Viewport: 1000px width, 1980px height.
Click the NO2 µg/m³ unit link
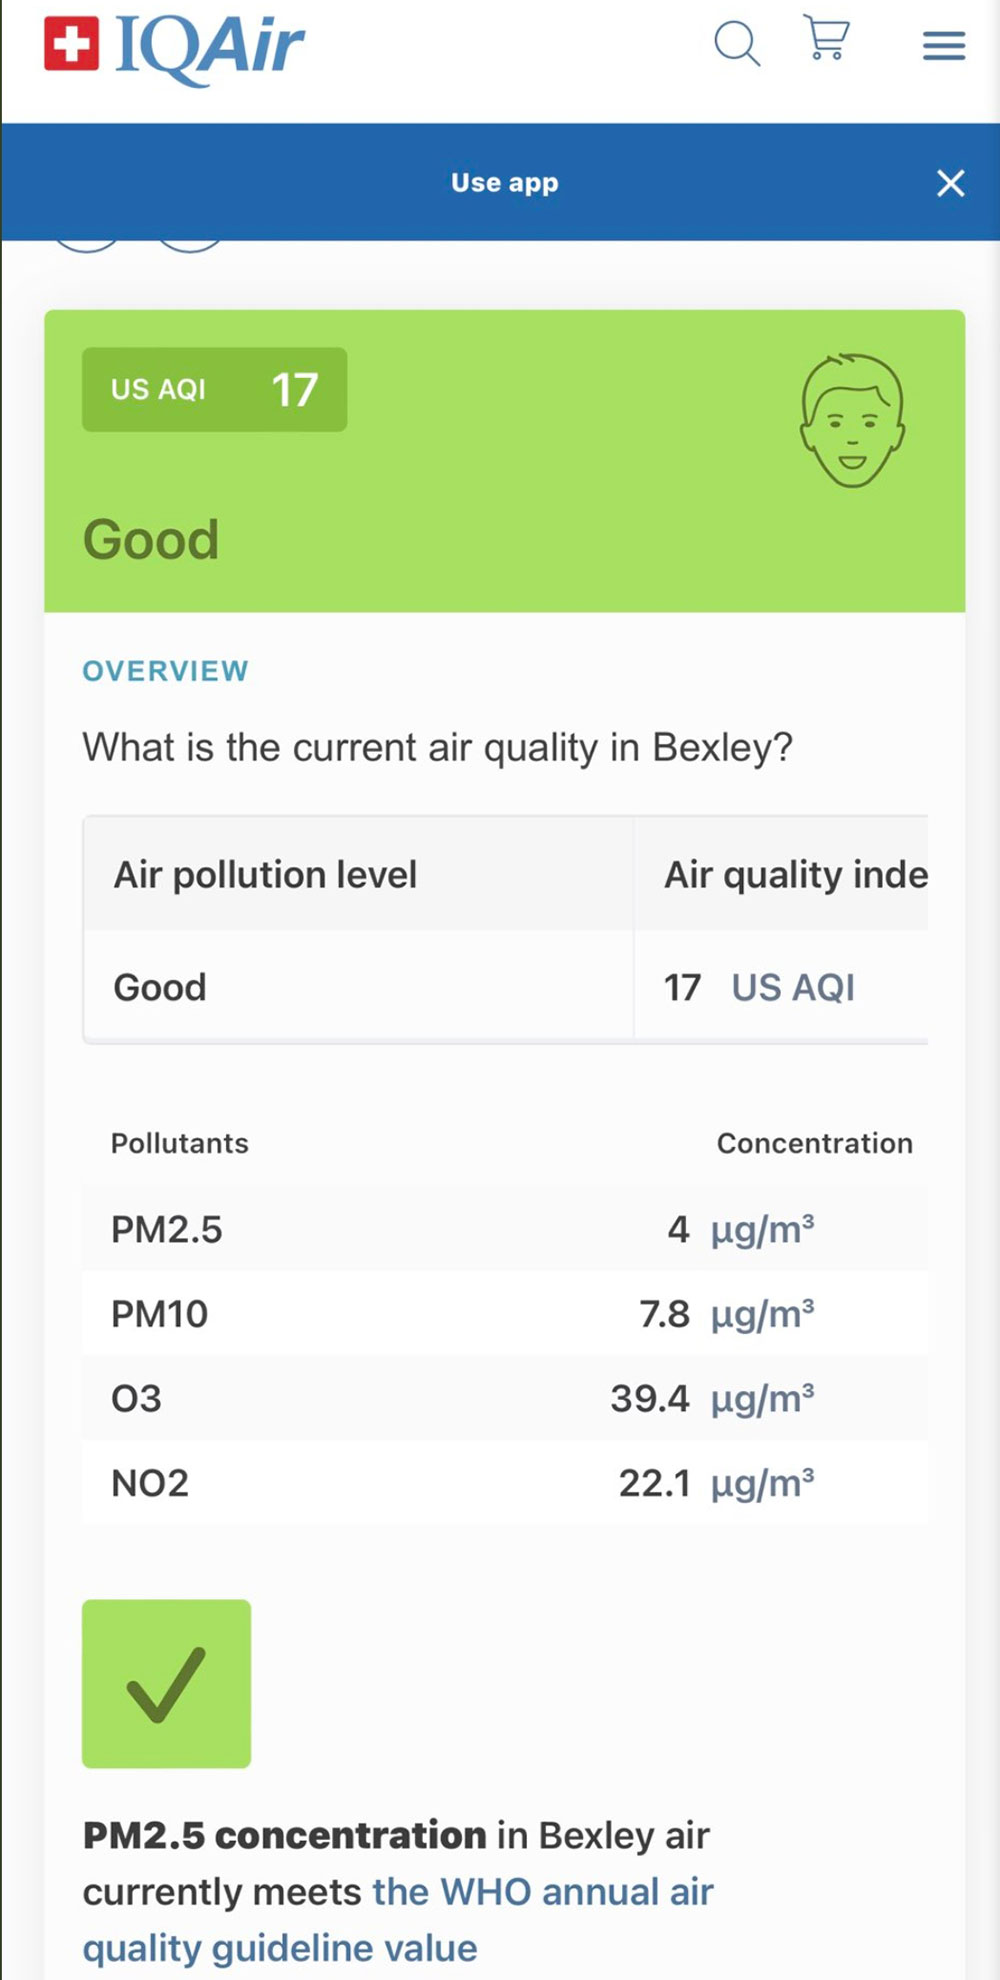pos(762,1483)
